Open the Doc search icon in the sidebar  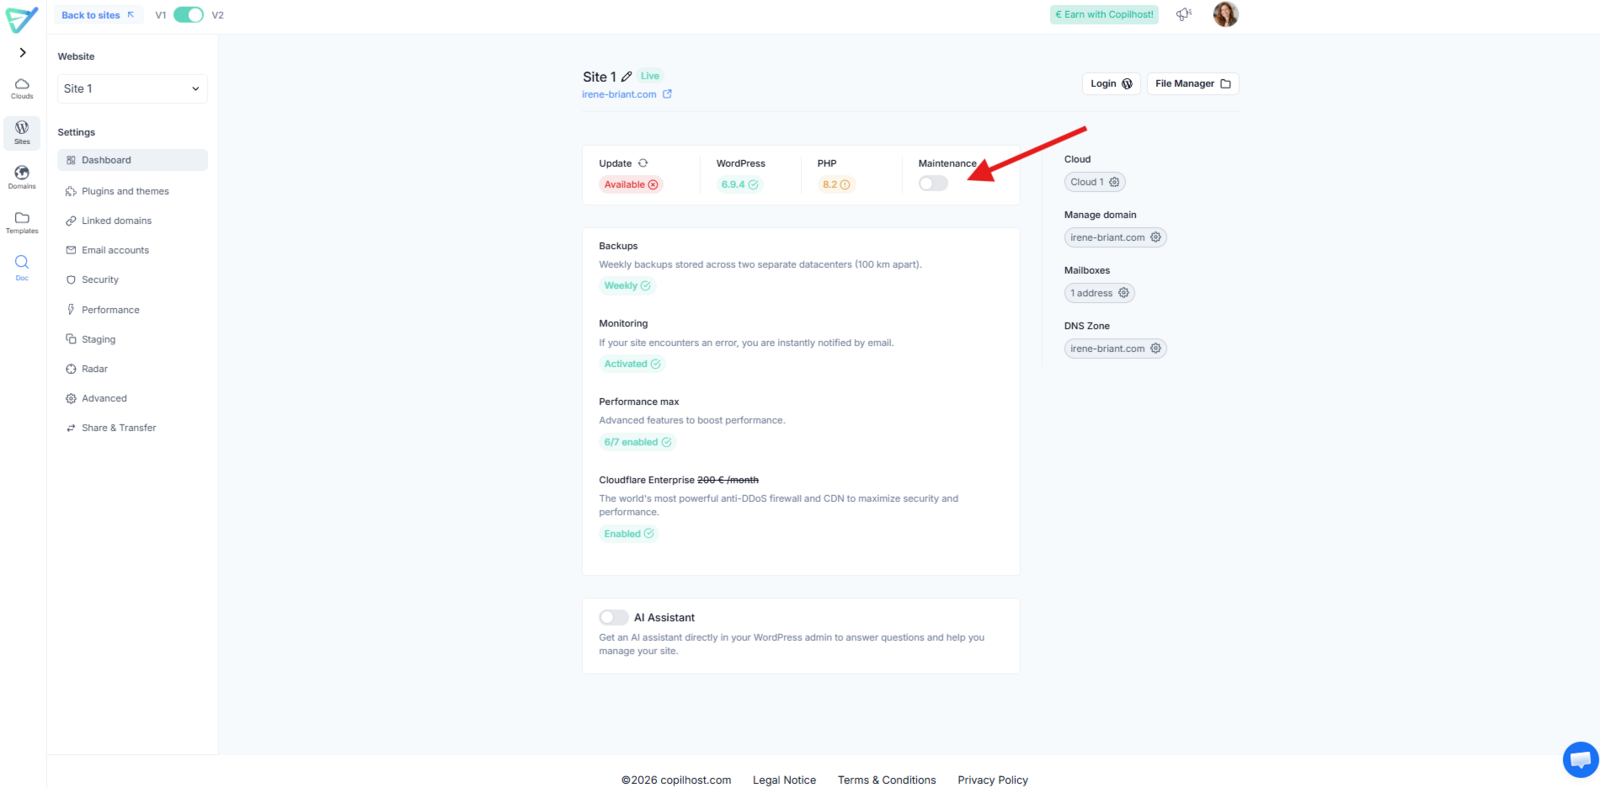(22, 267)
